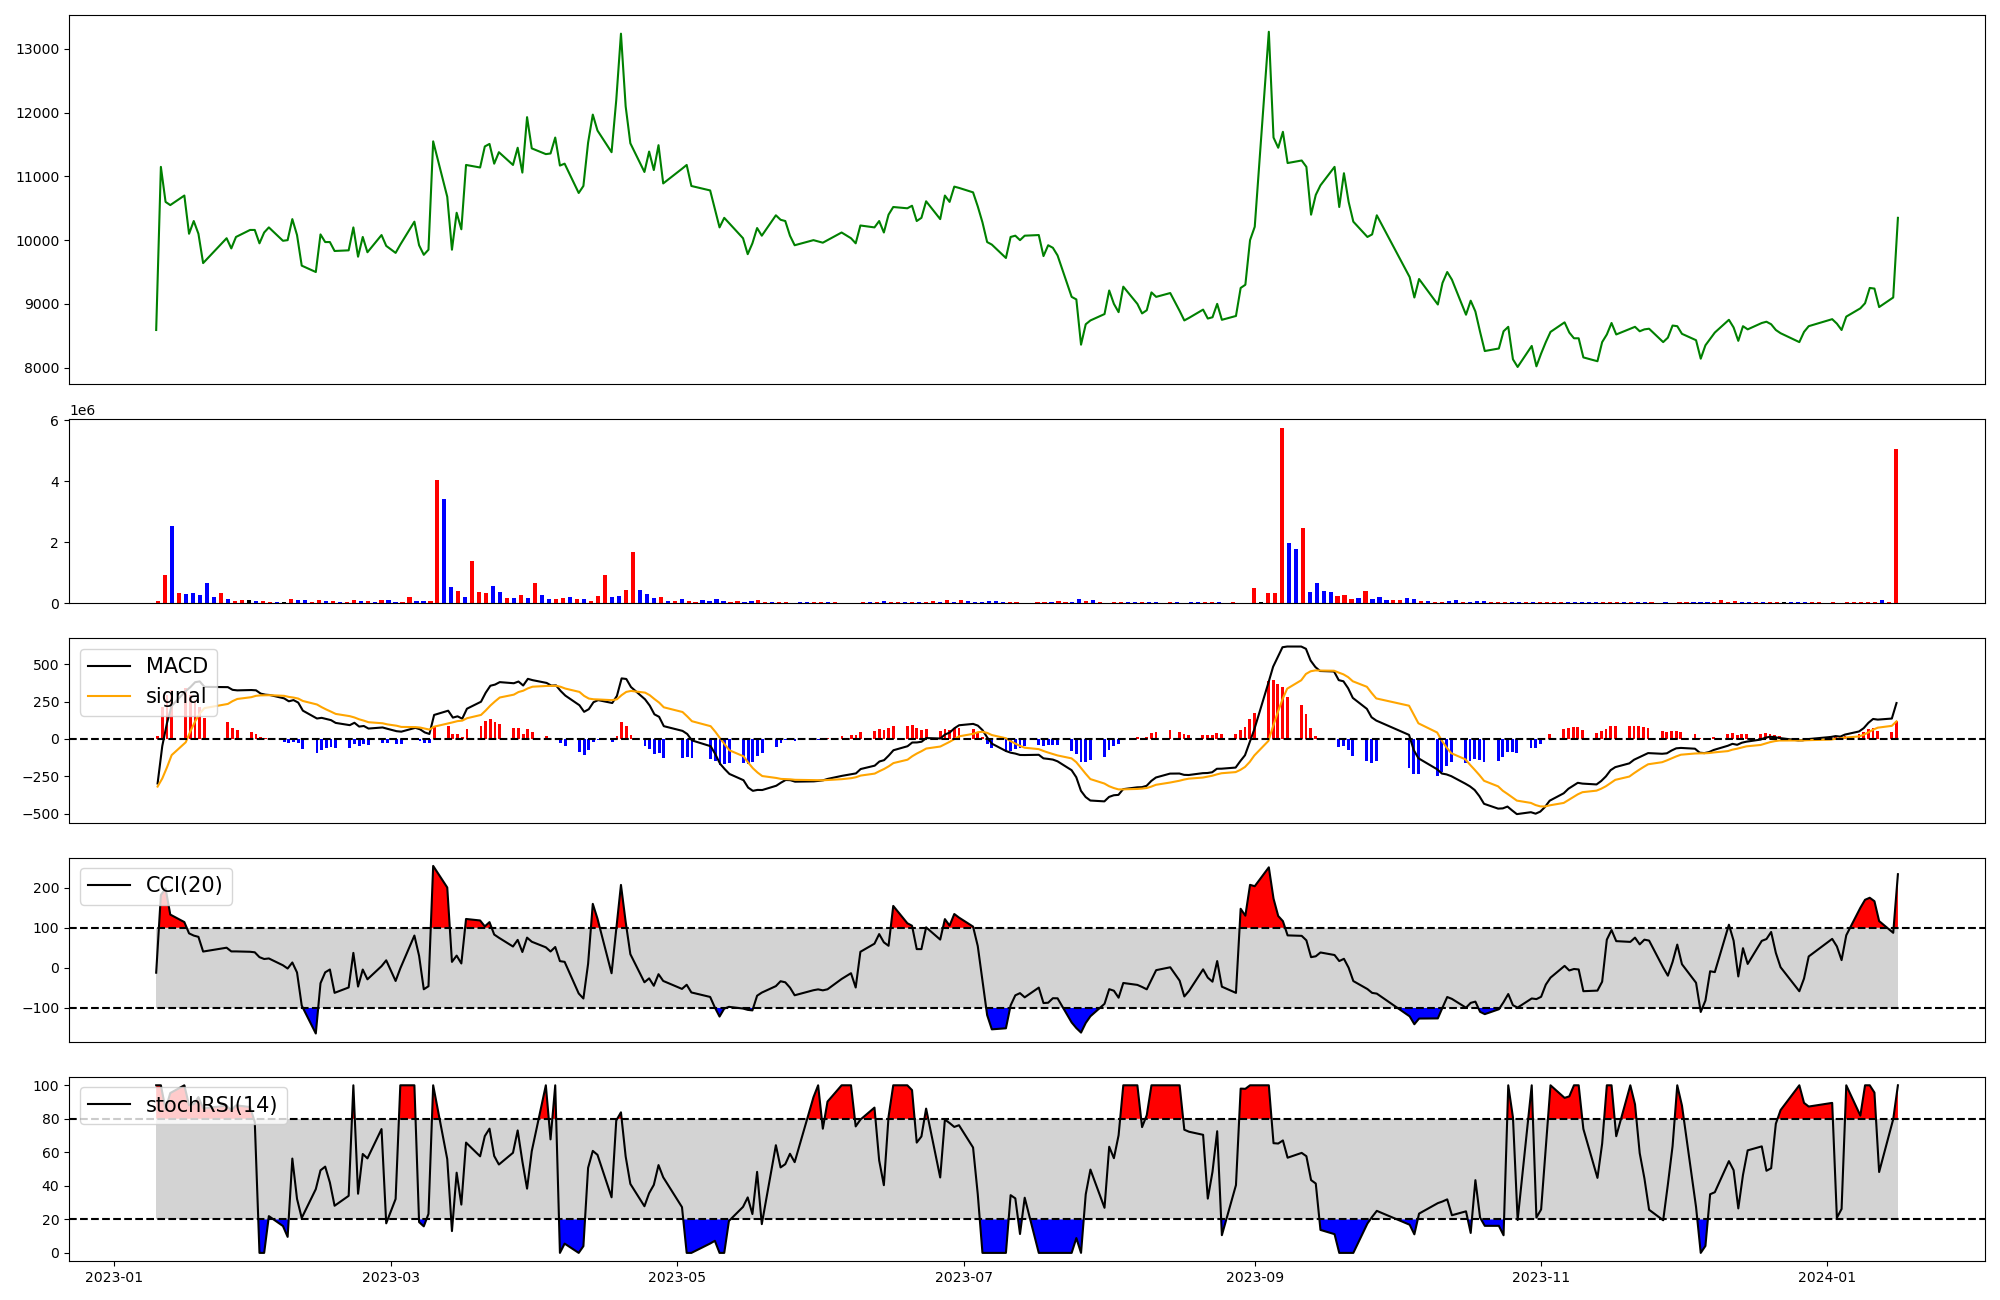The height and width of the screenshot is (1300, 2000).
Task: Click the black MACD legend line swatch
Action: tap(109, 666)
